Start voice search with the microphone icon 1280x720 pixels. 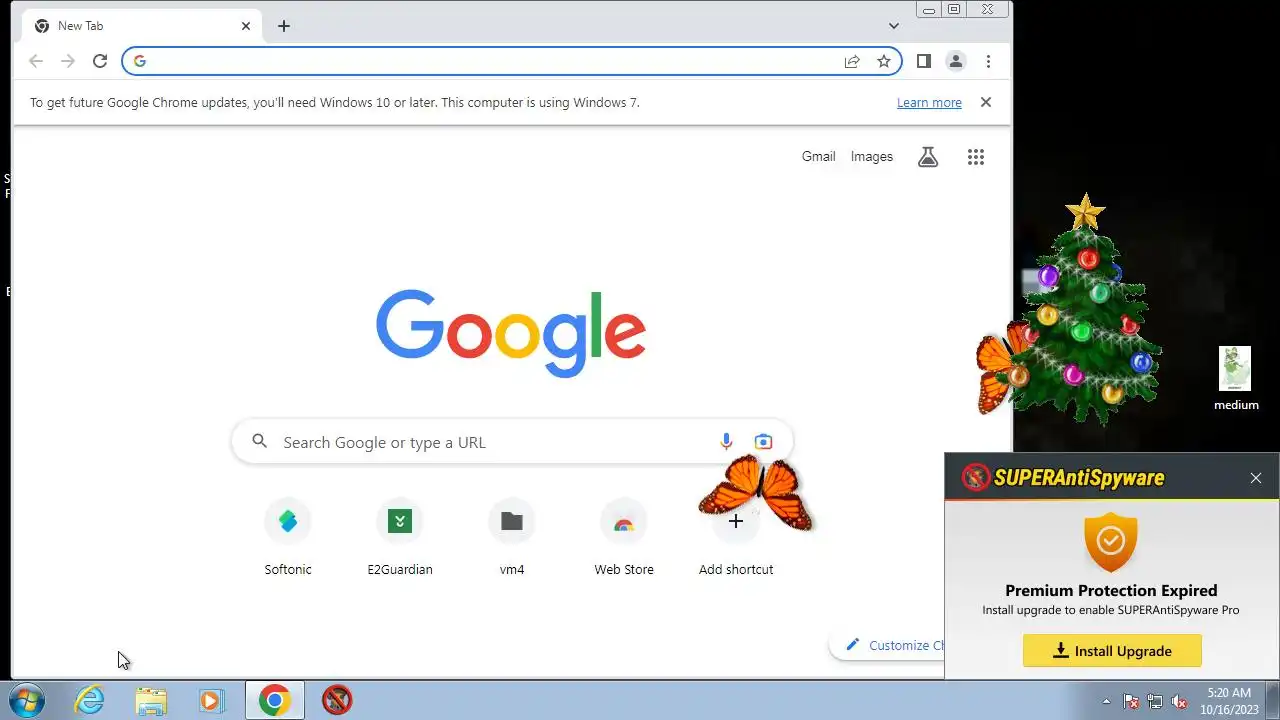click(727, 442)
